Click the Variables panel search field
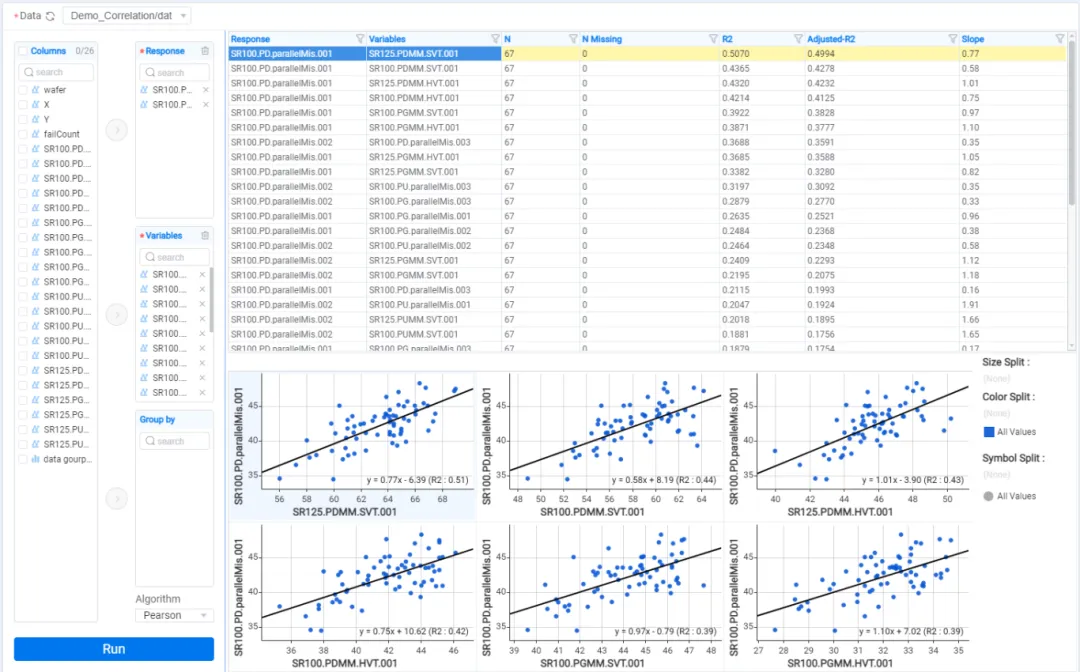 [174, 257]
